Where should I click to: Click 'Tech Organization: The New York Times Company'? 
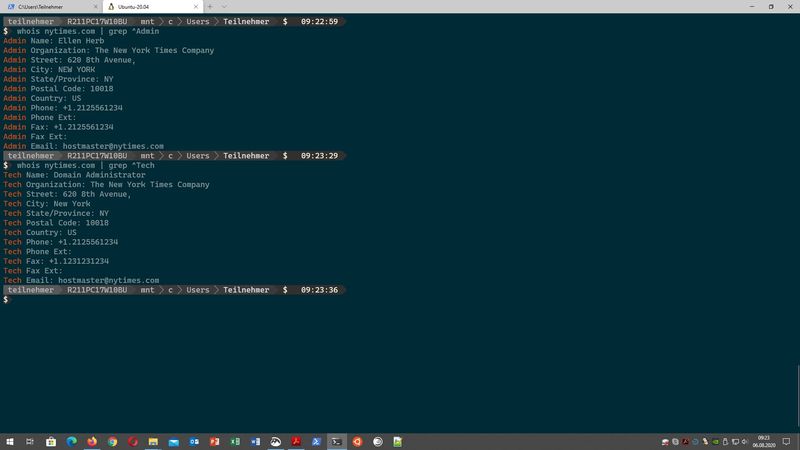tap(106, 185)
